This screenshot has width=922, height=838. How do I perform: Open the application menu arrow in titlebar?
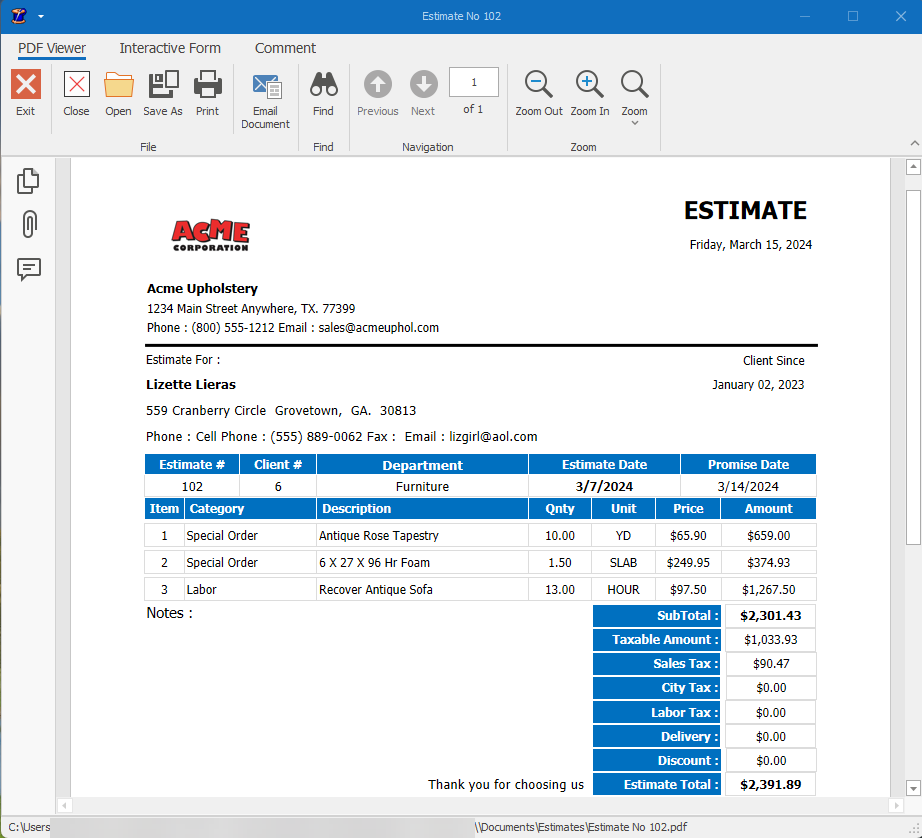(40, 16)
